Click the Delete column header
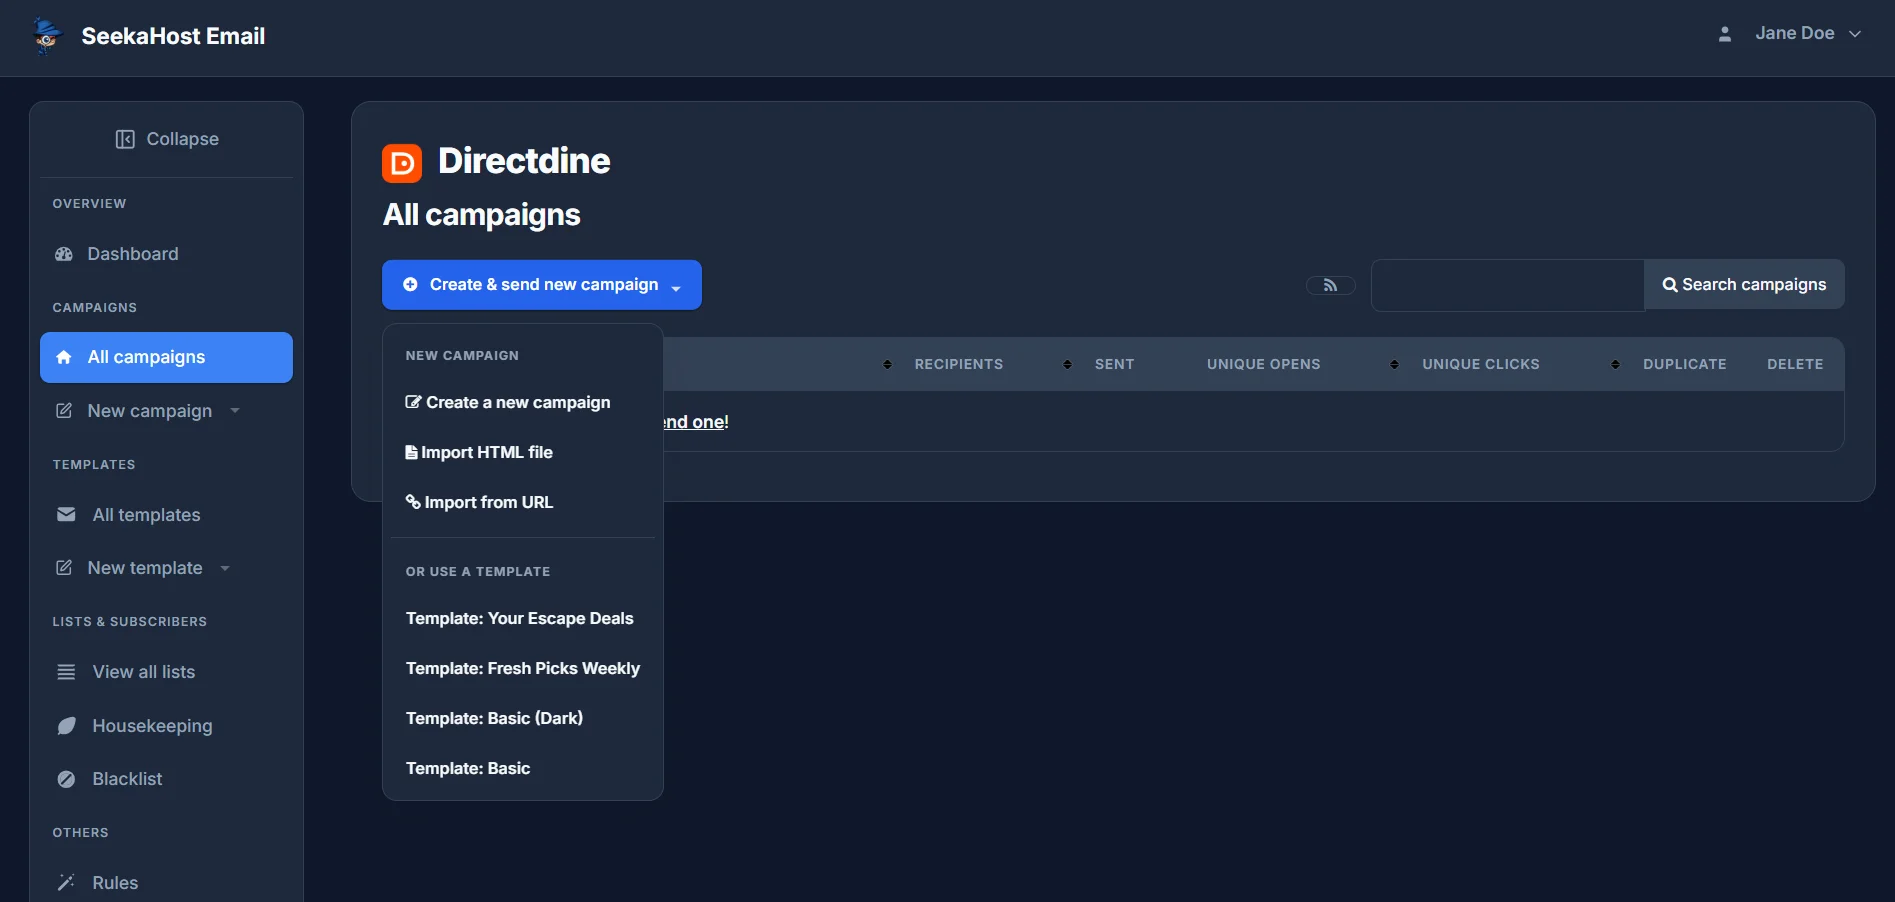 [x=1795, y=364]
